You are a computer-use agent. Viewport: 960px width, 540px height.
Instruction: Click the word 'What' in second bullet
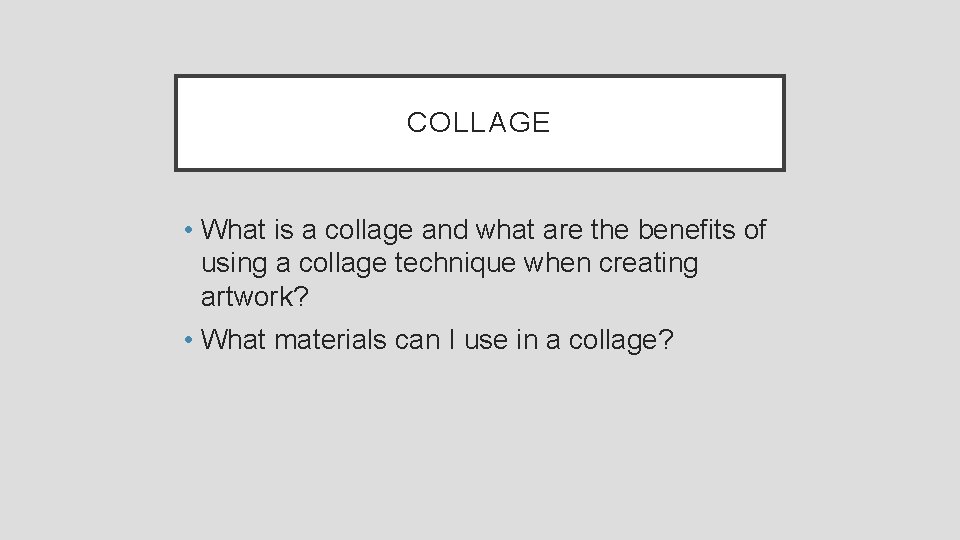coord(233,340)
